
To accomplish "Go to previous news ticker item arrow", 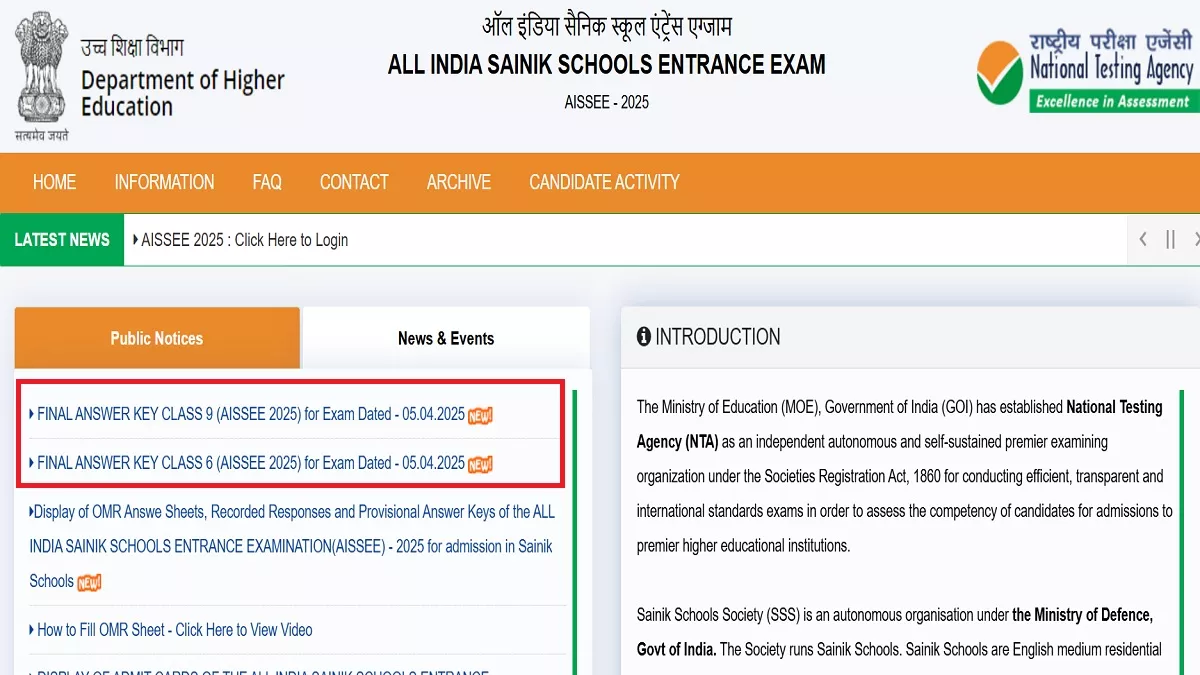I will pos(1143,240).
